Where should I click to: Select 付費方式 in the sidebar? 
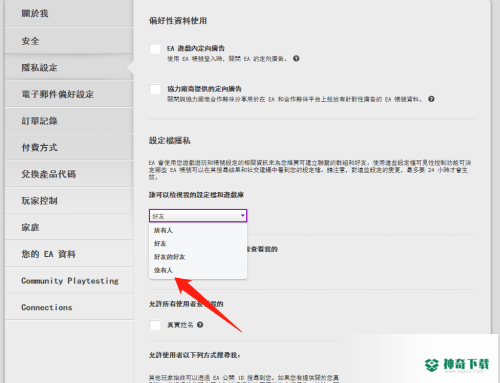[69, 147]
